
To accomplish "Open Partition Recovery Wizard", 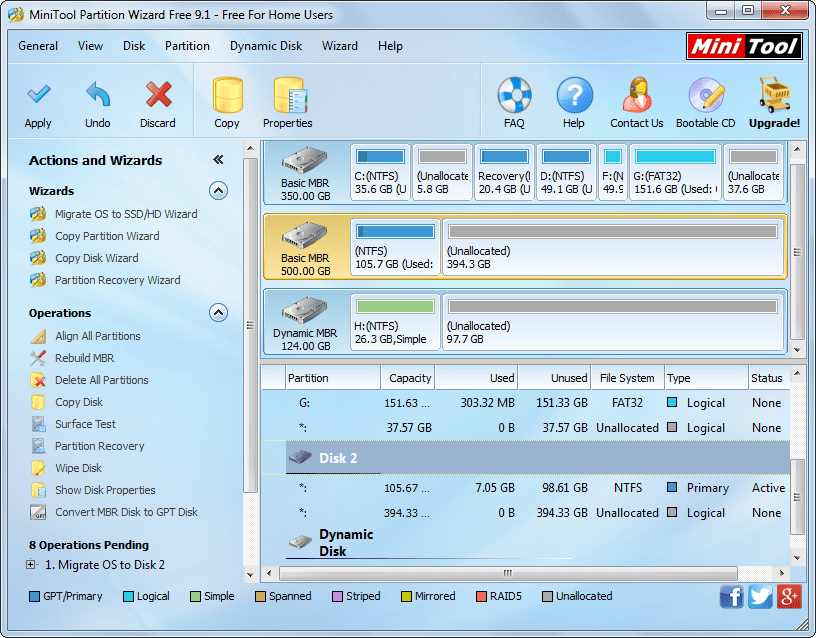I will [x=118, y=280].
